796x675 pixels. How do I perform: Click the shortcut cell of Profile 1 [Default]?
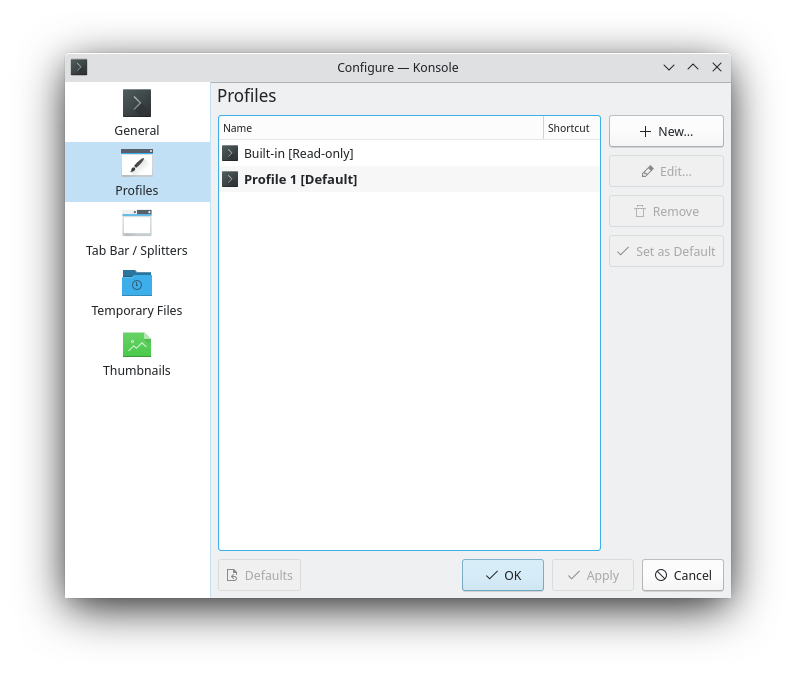pos(572,179)
